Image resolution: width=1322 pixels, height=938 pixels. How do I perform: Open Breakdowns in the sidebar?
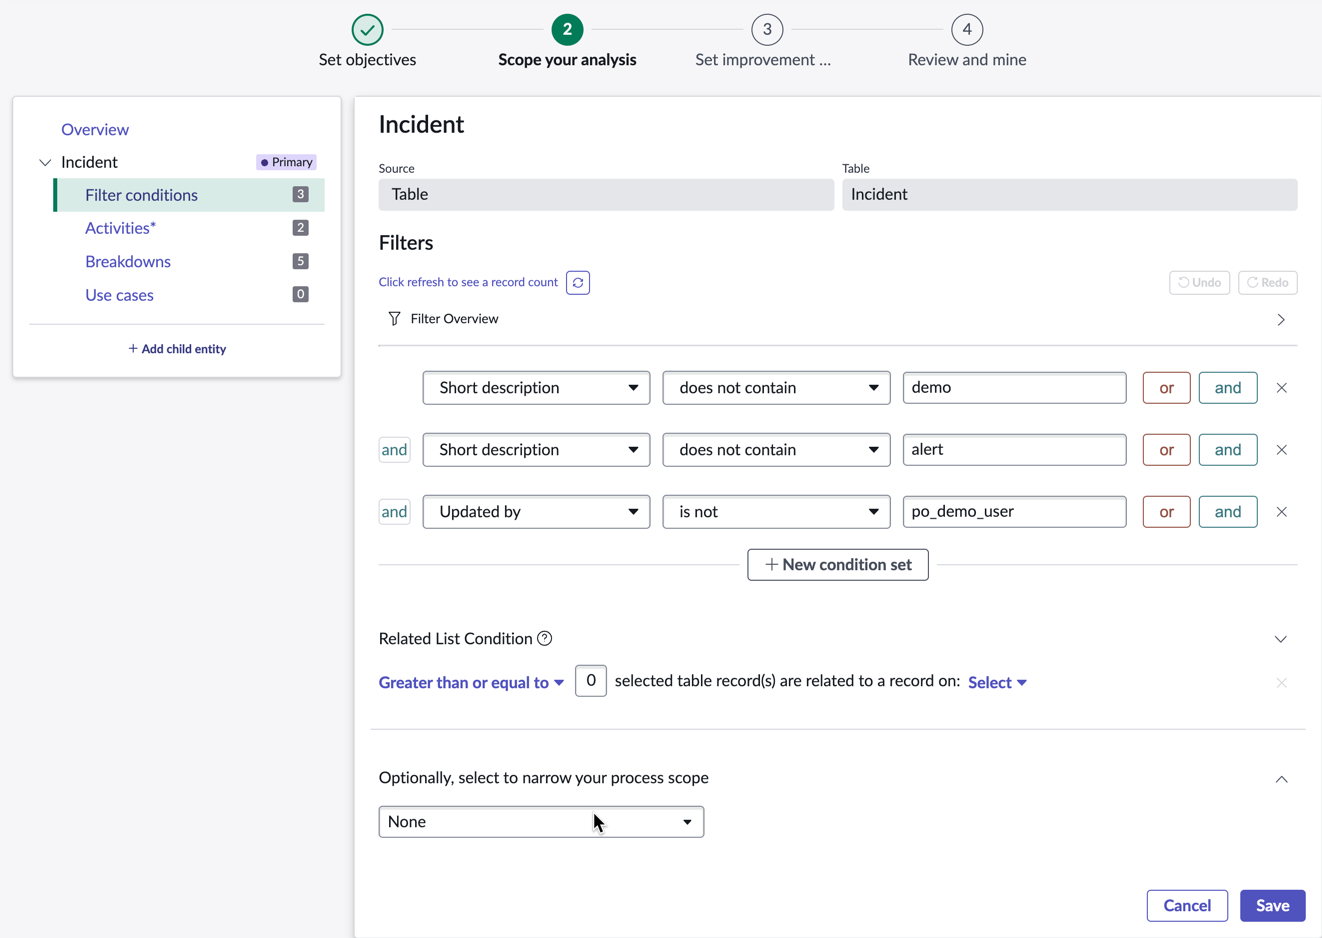point(128,262)
